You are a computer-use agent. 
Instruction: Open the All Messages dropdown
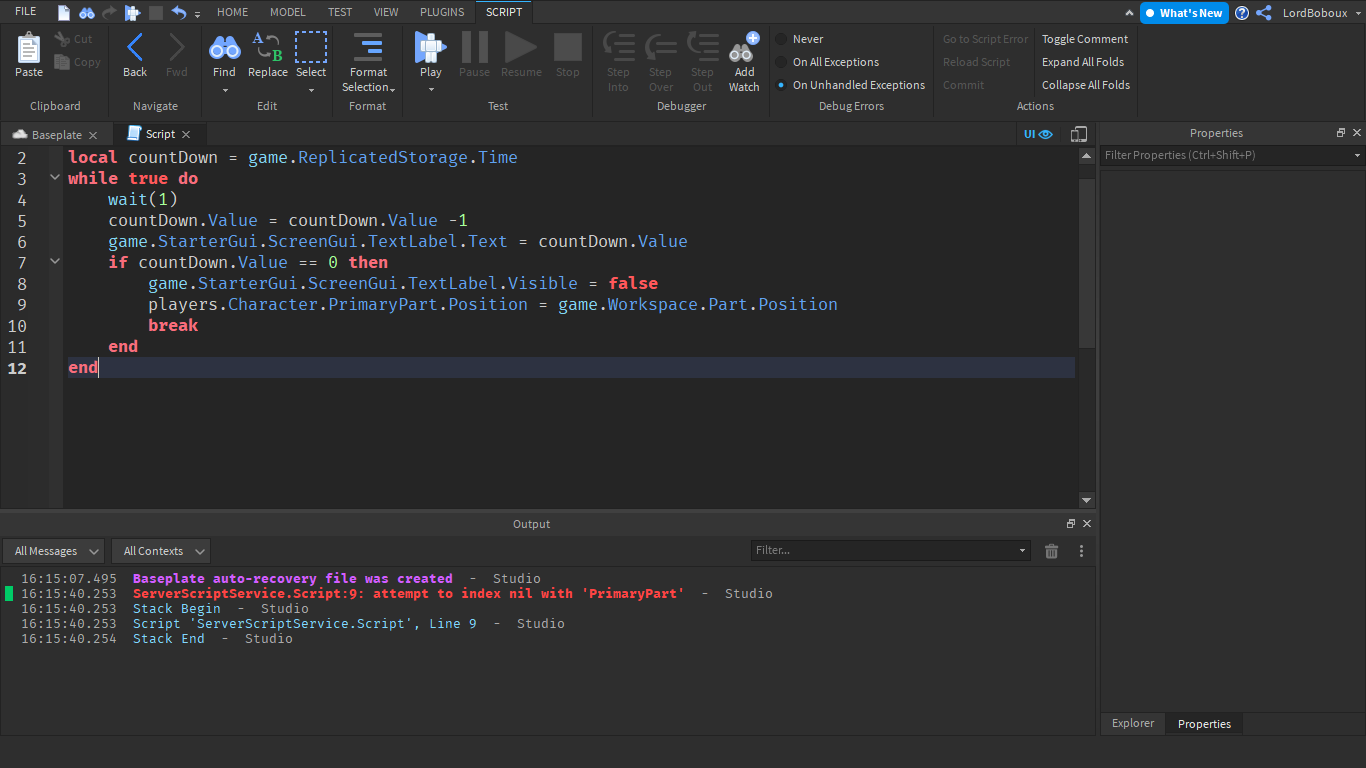click(x=53, y=551)
